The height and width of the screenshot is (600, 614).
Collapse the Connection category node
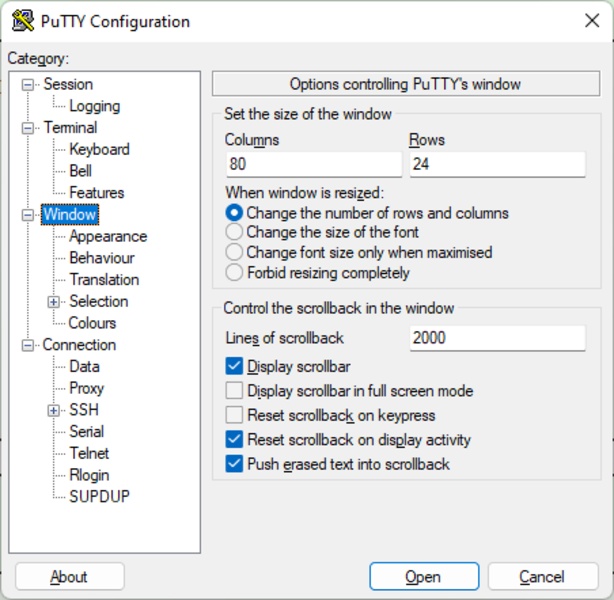coord(27,345)
